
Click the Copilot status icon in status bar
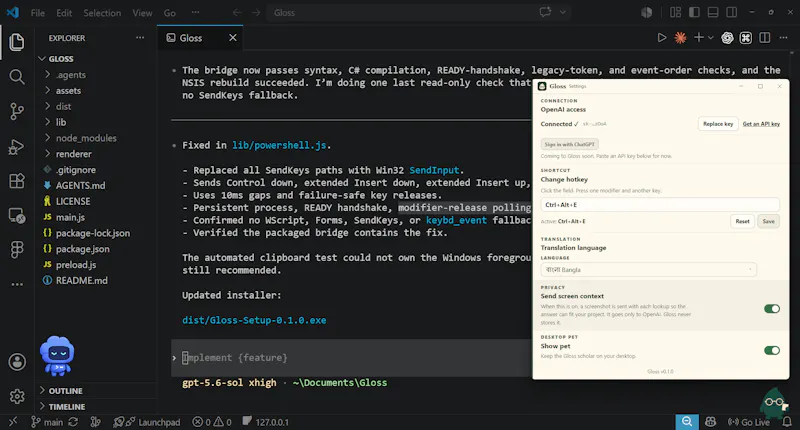tap(710, 422)
